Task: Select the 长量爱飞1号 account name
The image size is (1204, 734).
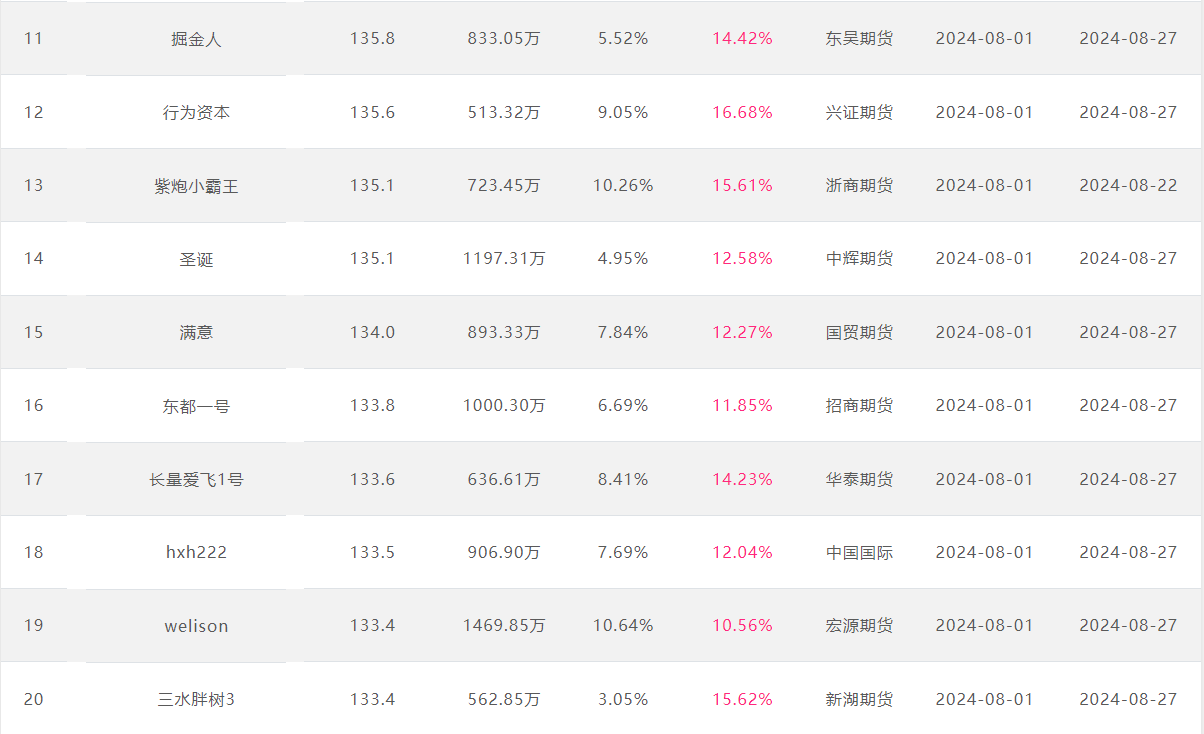Action: 196,479
